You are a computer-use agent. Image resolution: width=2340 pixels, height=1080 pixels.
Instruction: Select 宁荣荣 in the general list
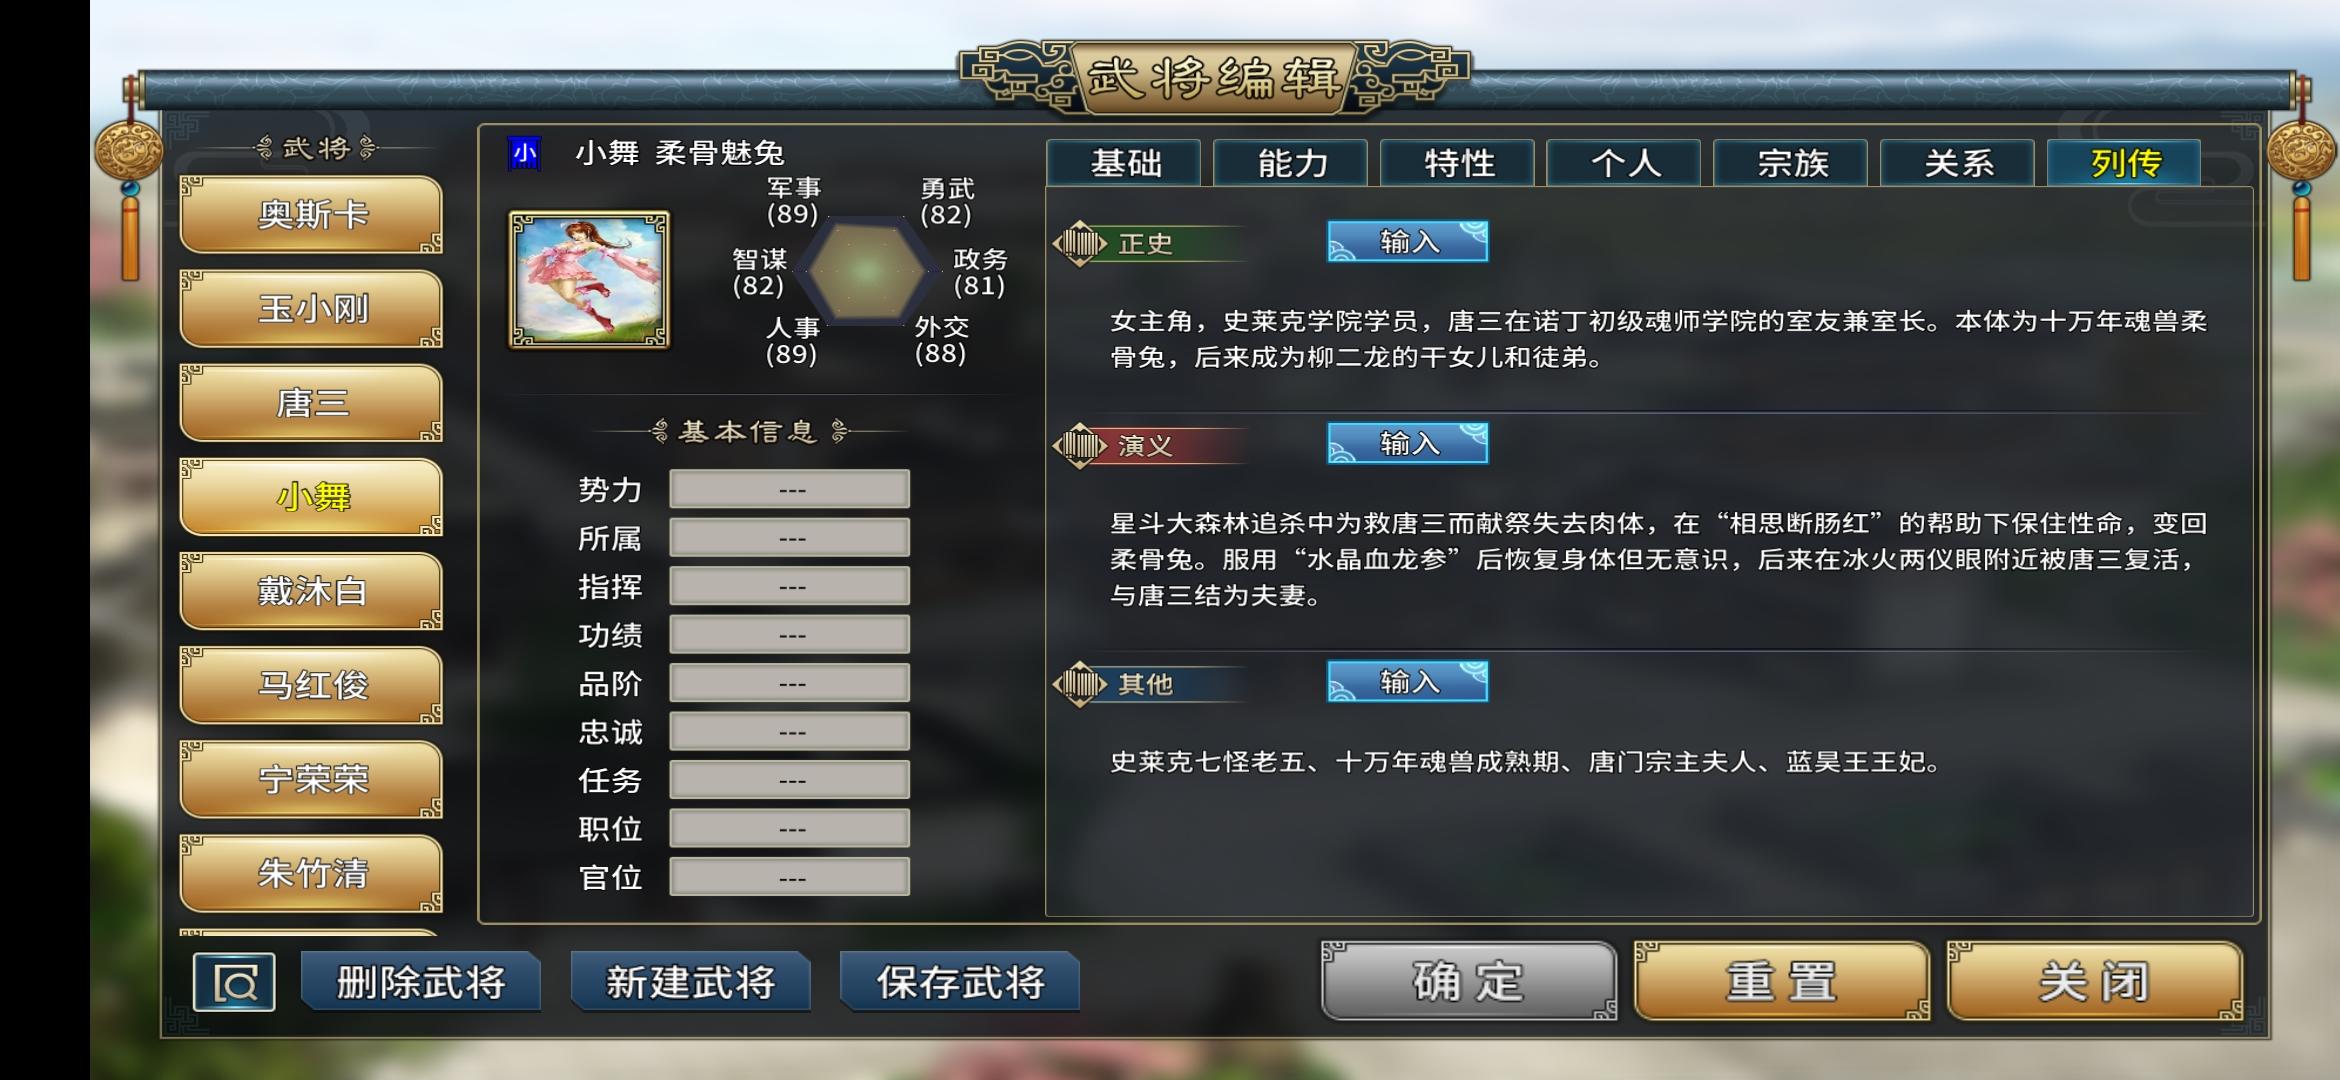point(311,779)
